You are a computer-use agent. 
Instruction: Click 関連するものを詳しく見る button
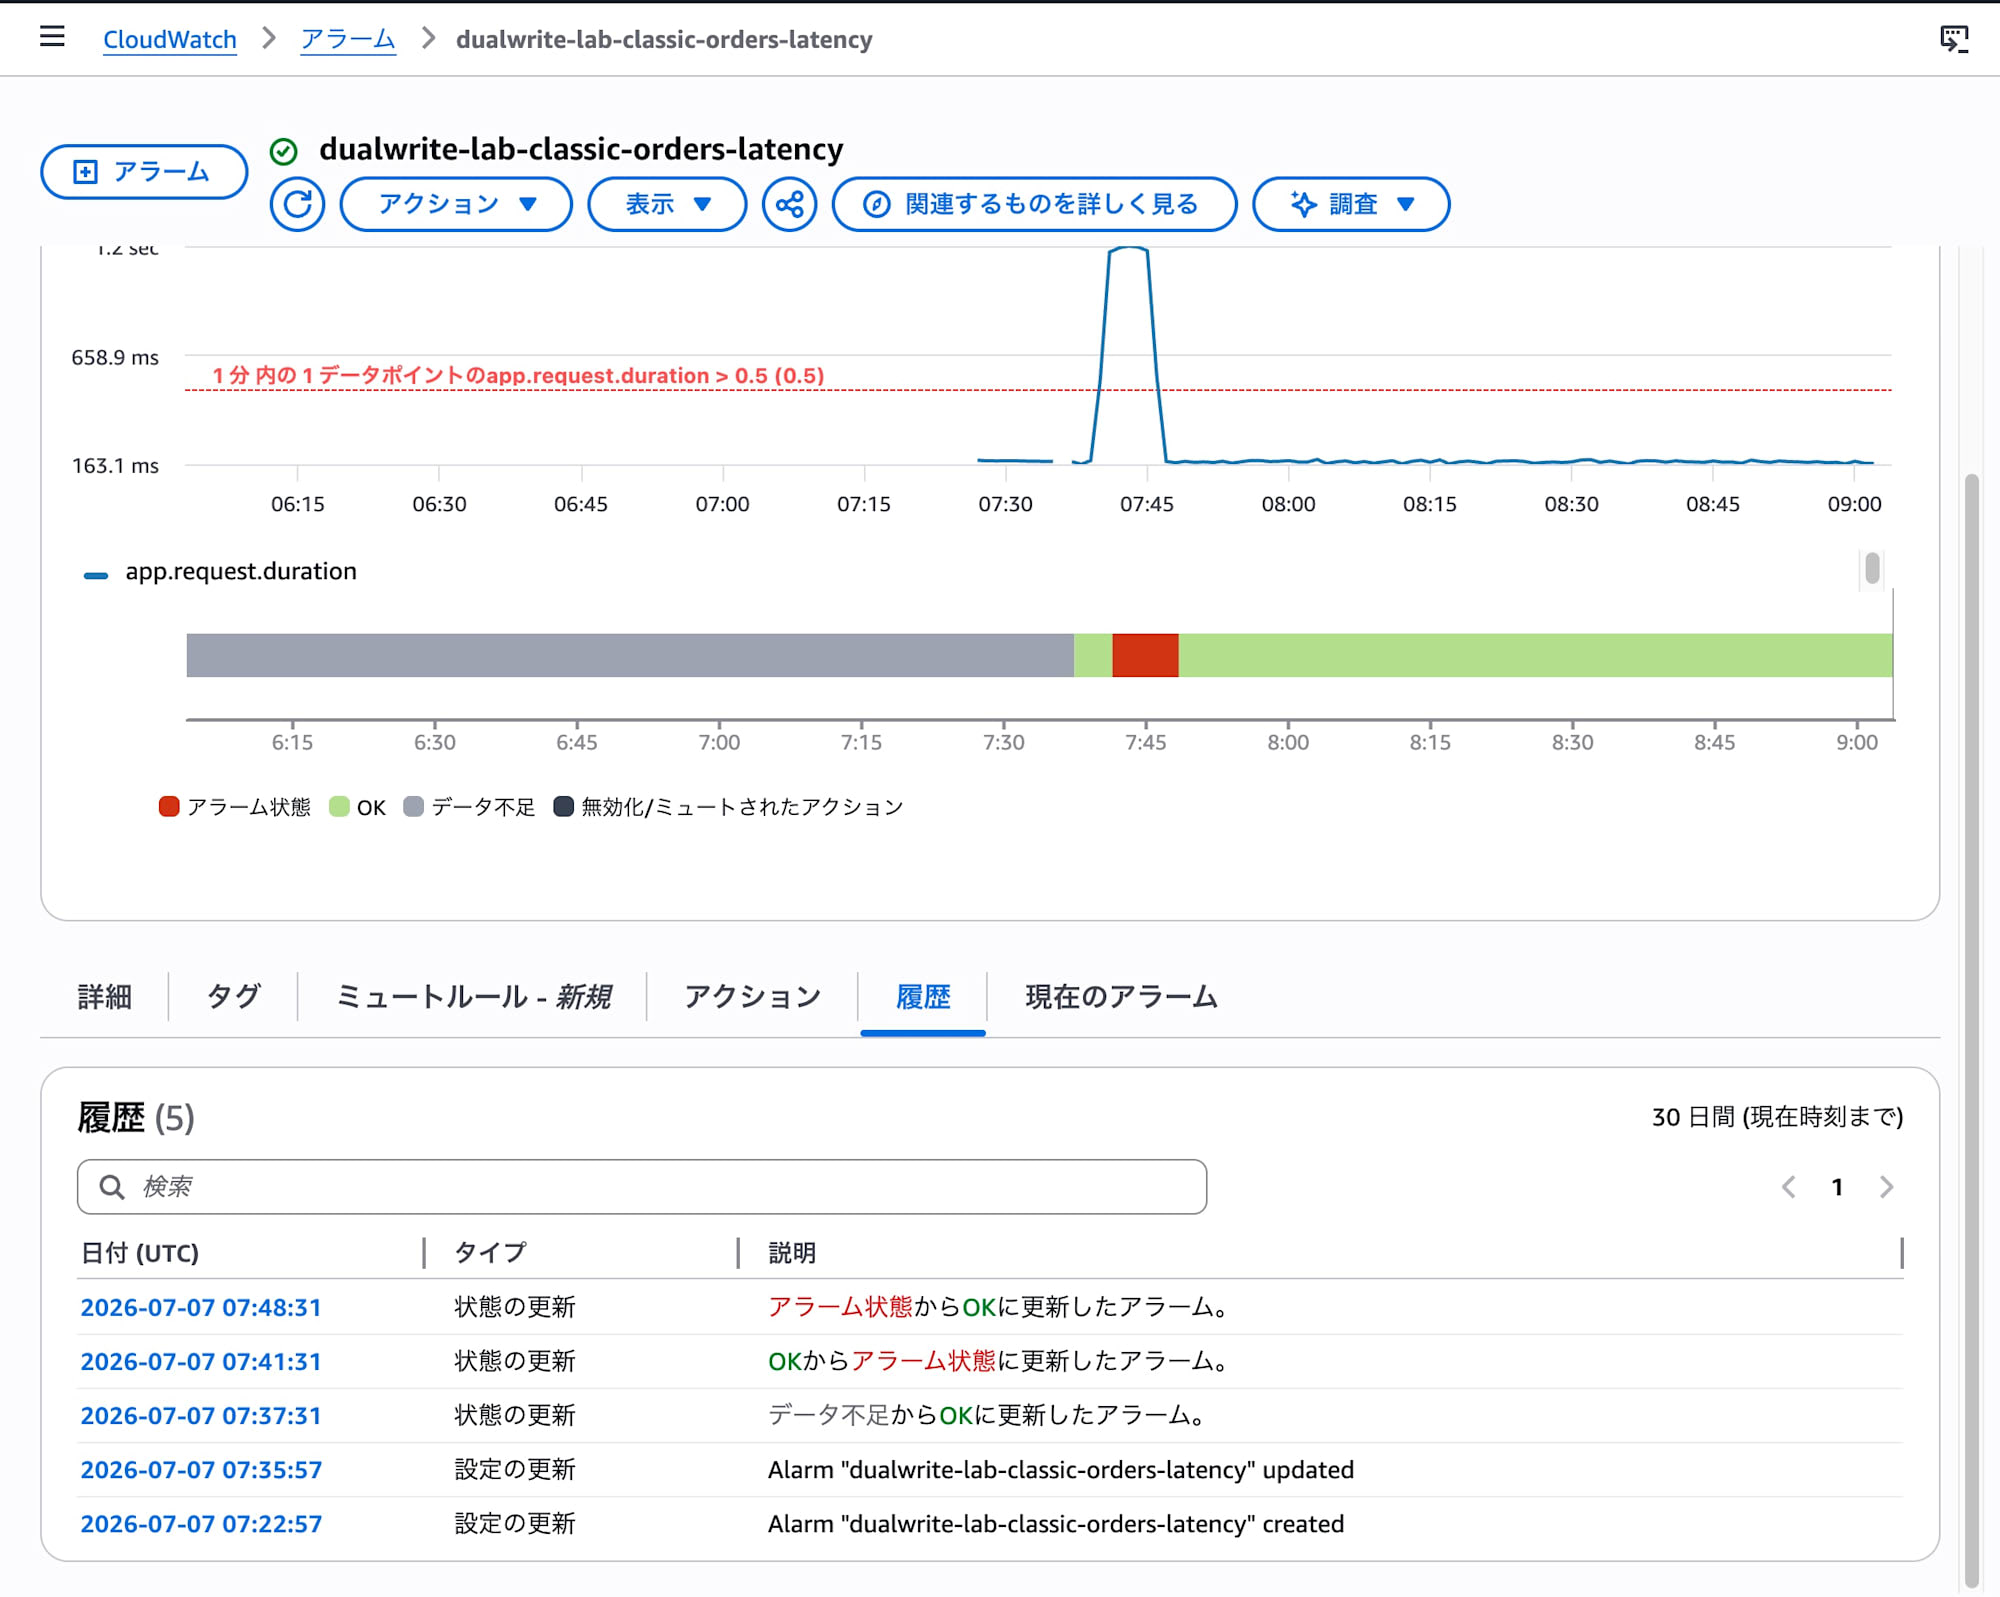pos(1034,204)
